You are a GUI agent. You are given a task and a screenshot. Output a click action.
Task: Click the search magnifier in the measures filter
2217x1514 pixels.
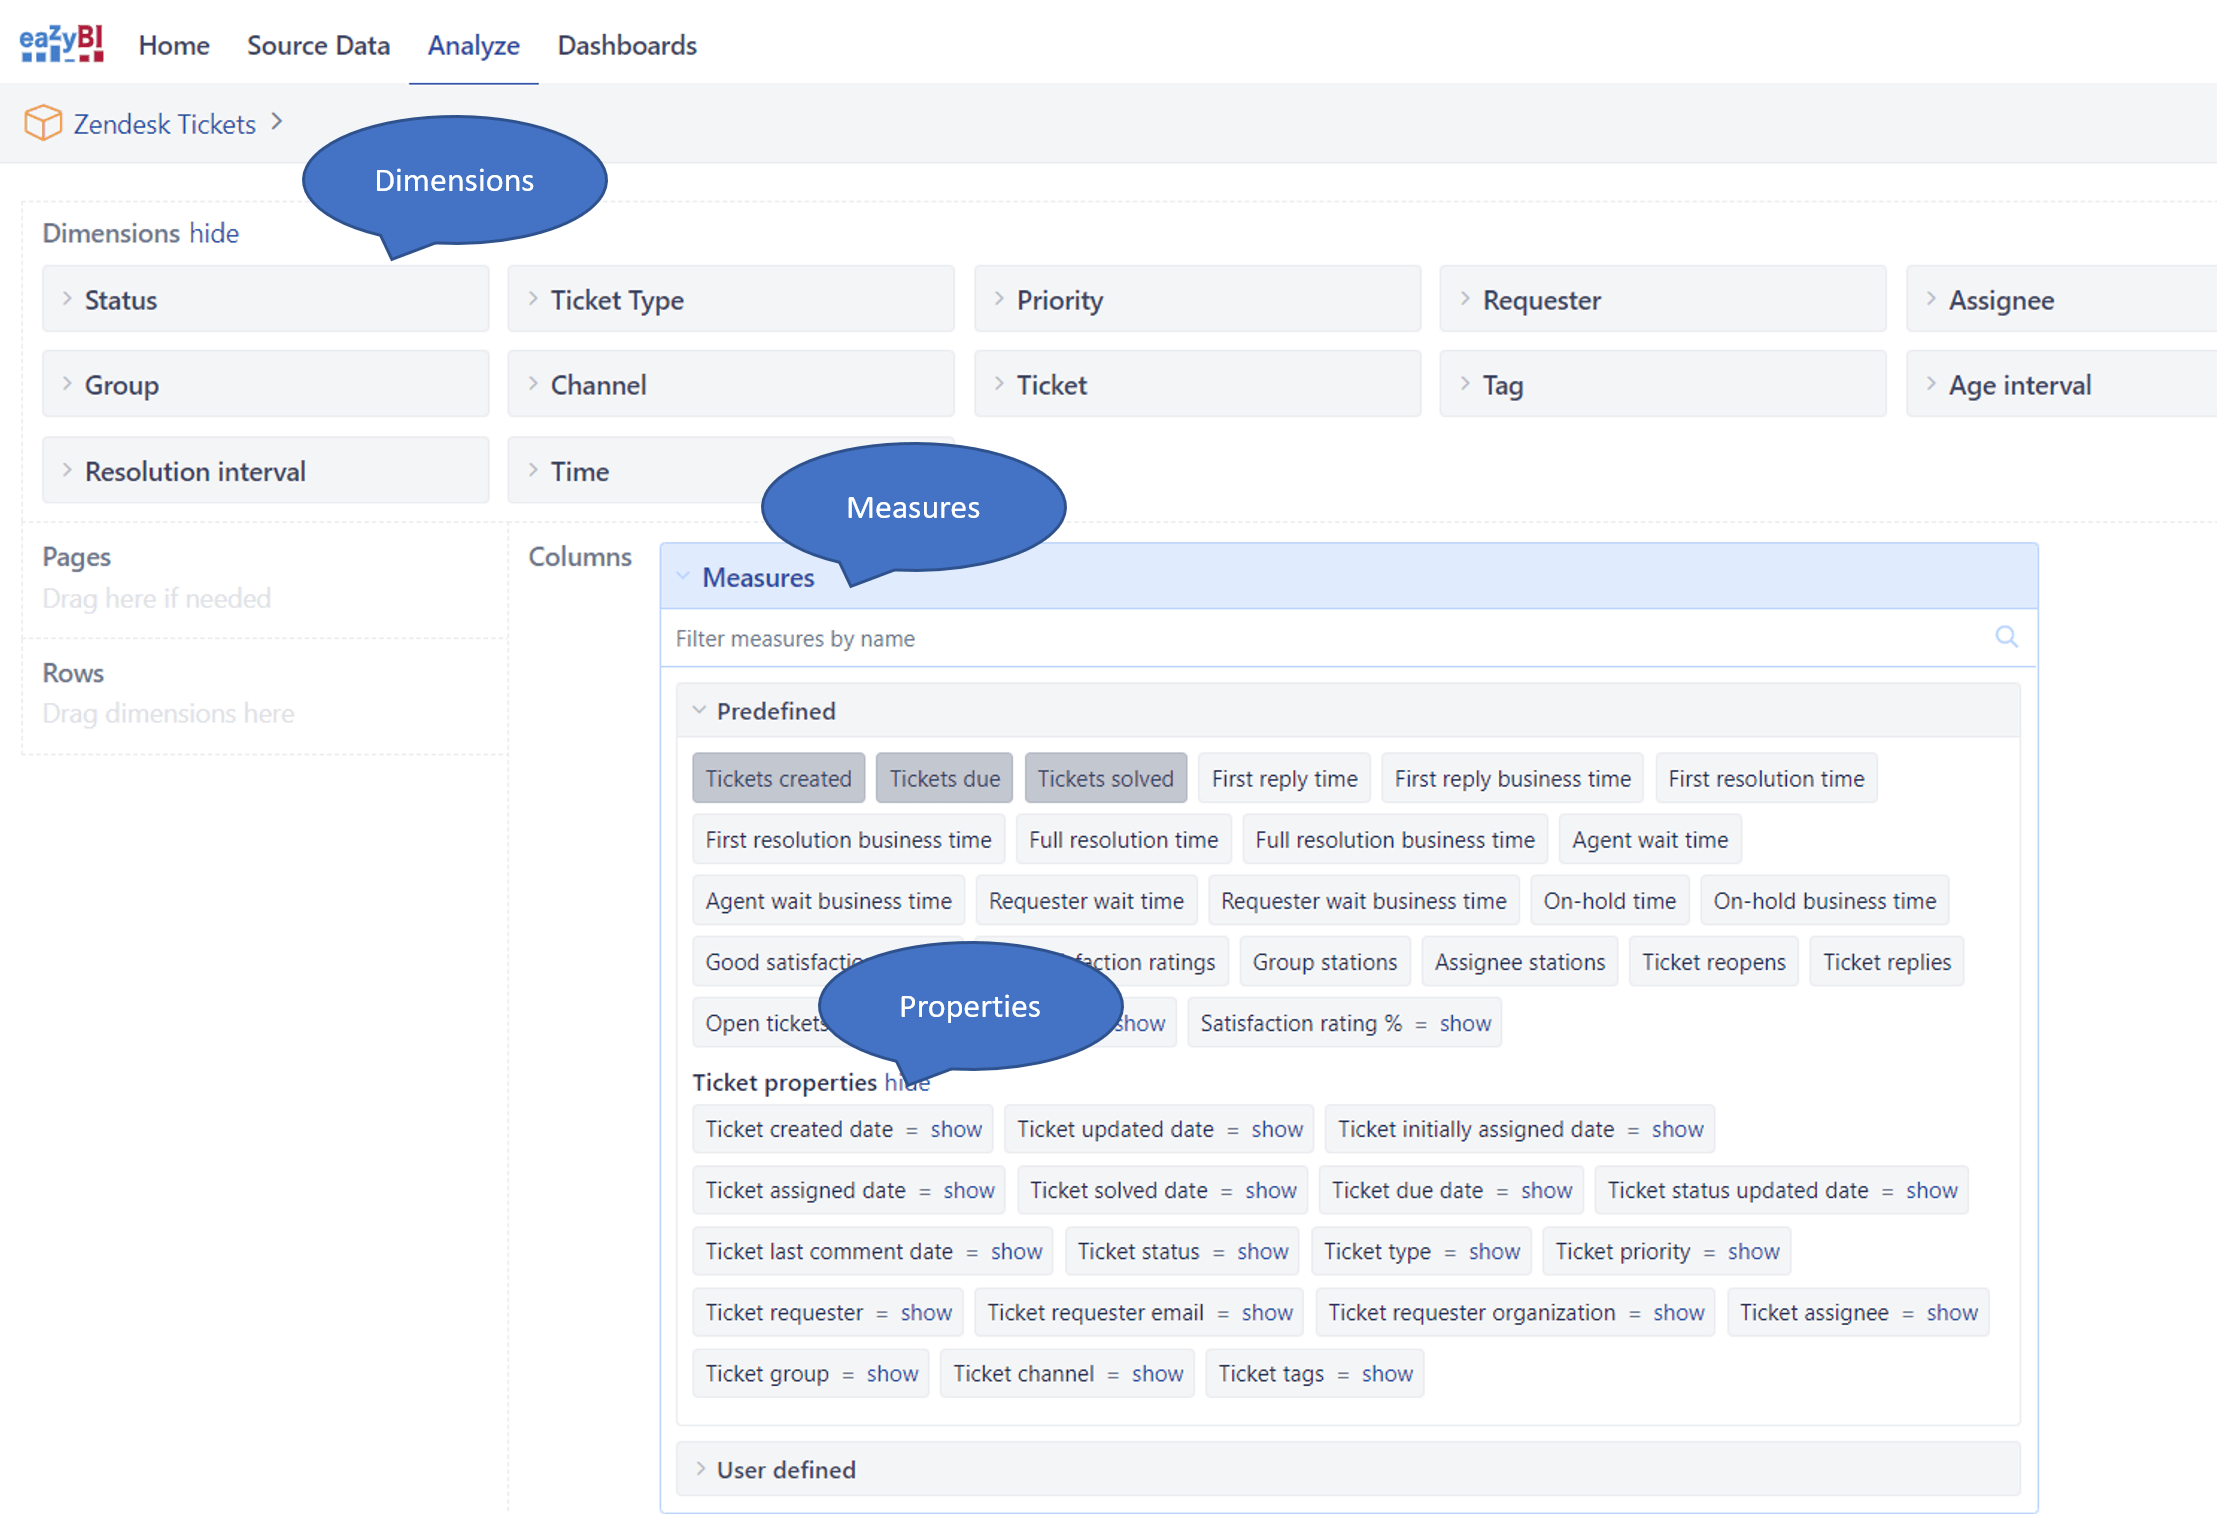click(2006, 638)
